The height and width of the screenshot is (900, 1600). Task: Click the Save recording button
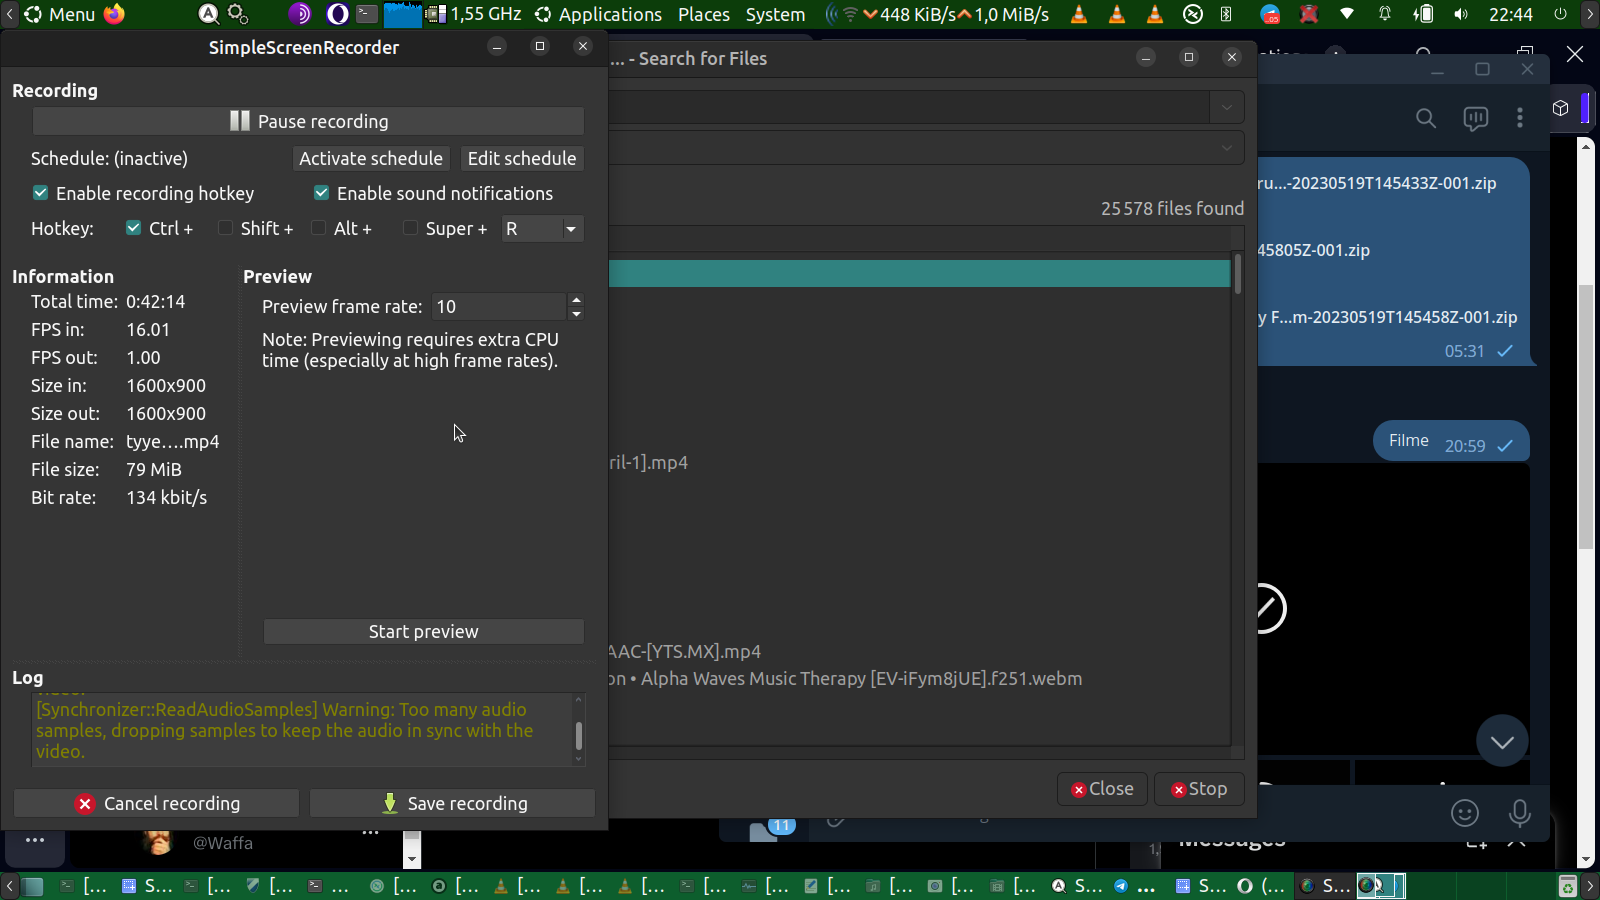(453, 803)
